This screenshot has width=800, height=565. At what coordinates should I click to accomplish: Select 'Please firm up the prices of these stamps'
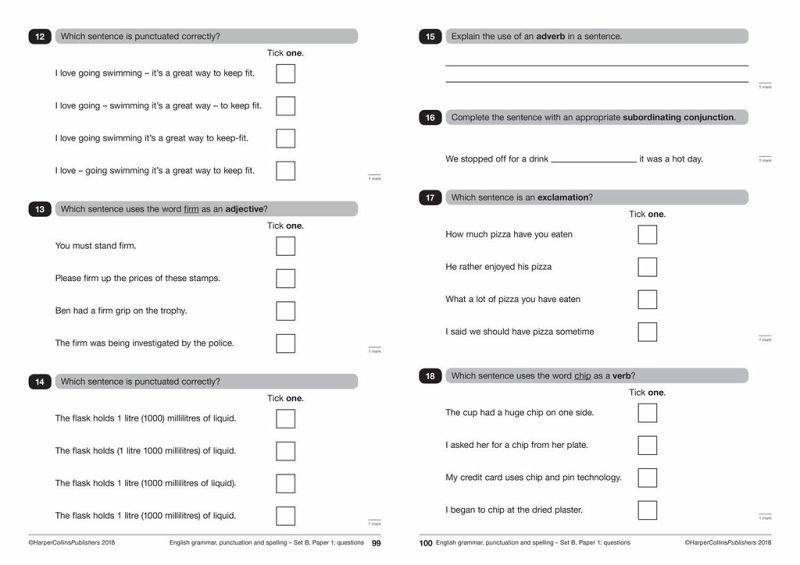coord(285,278)
